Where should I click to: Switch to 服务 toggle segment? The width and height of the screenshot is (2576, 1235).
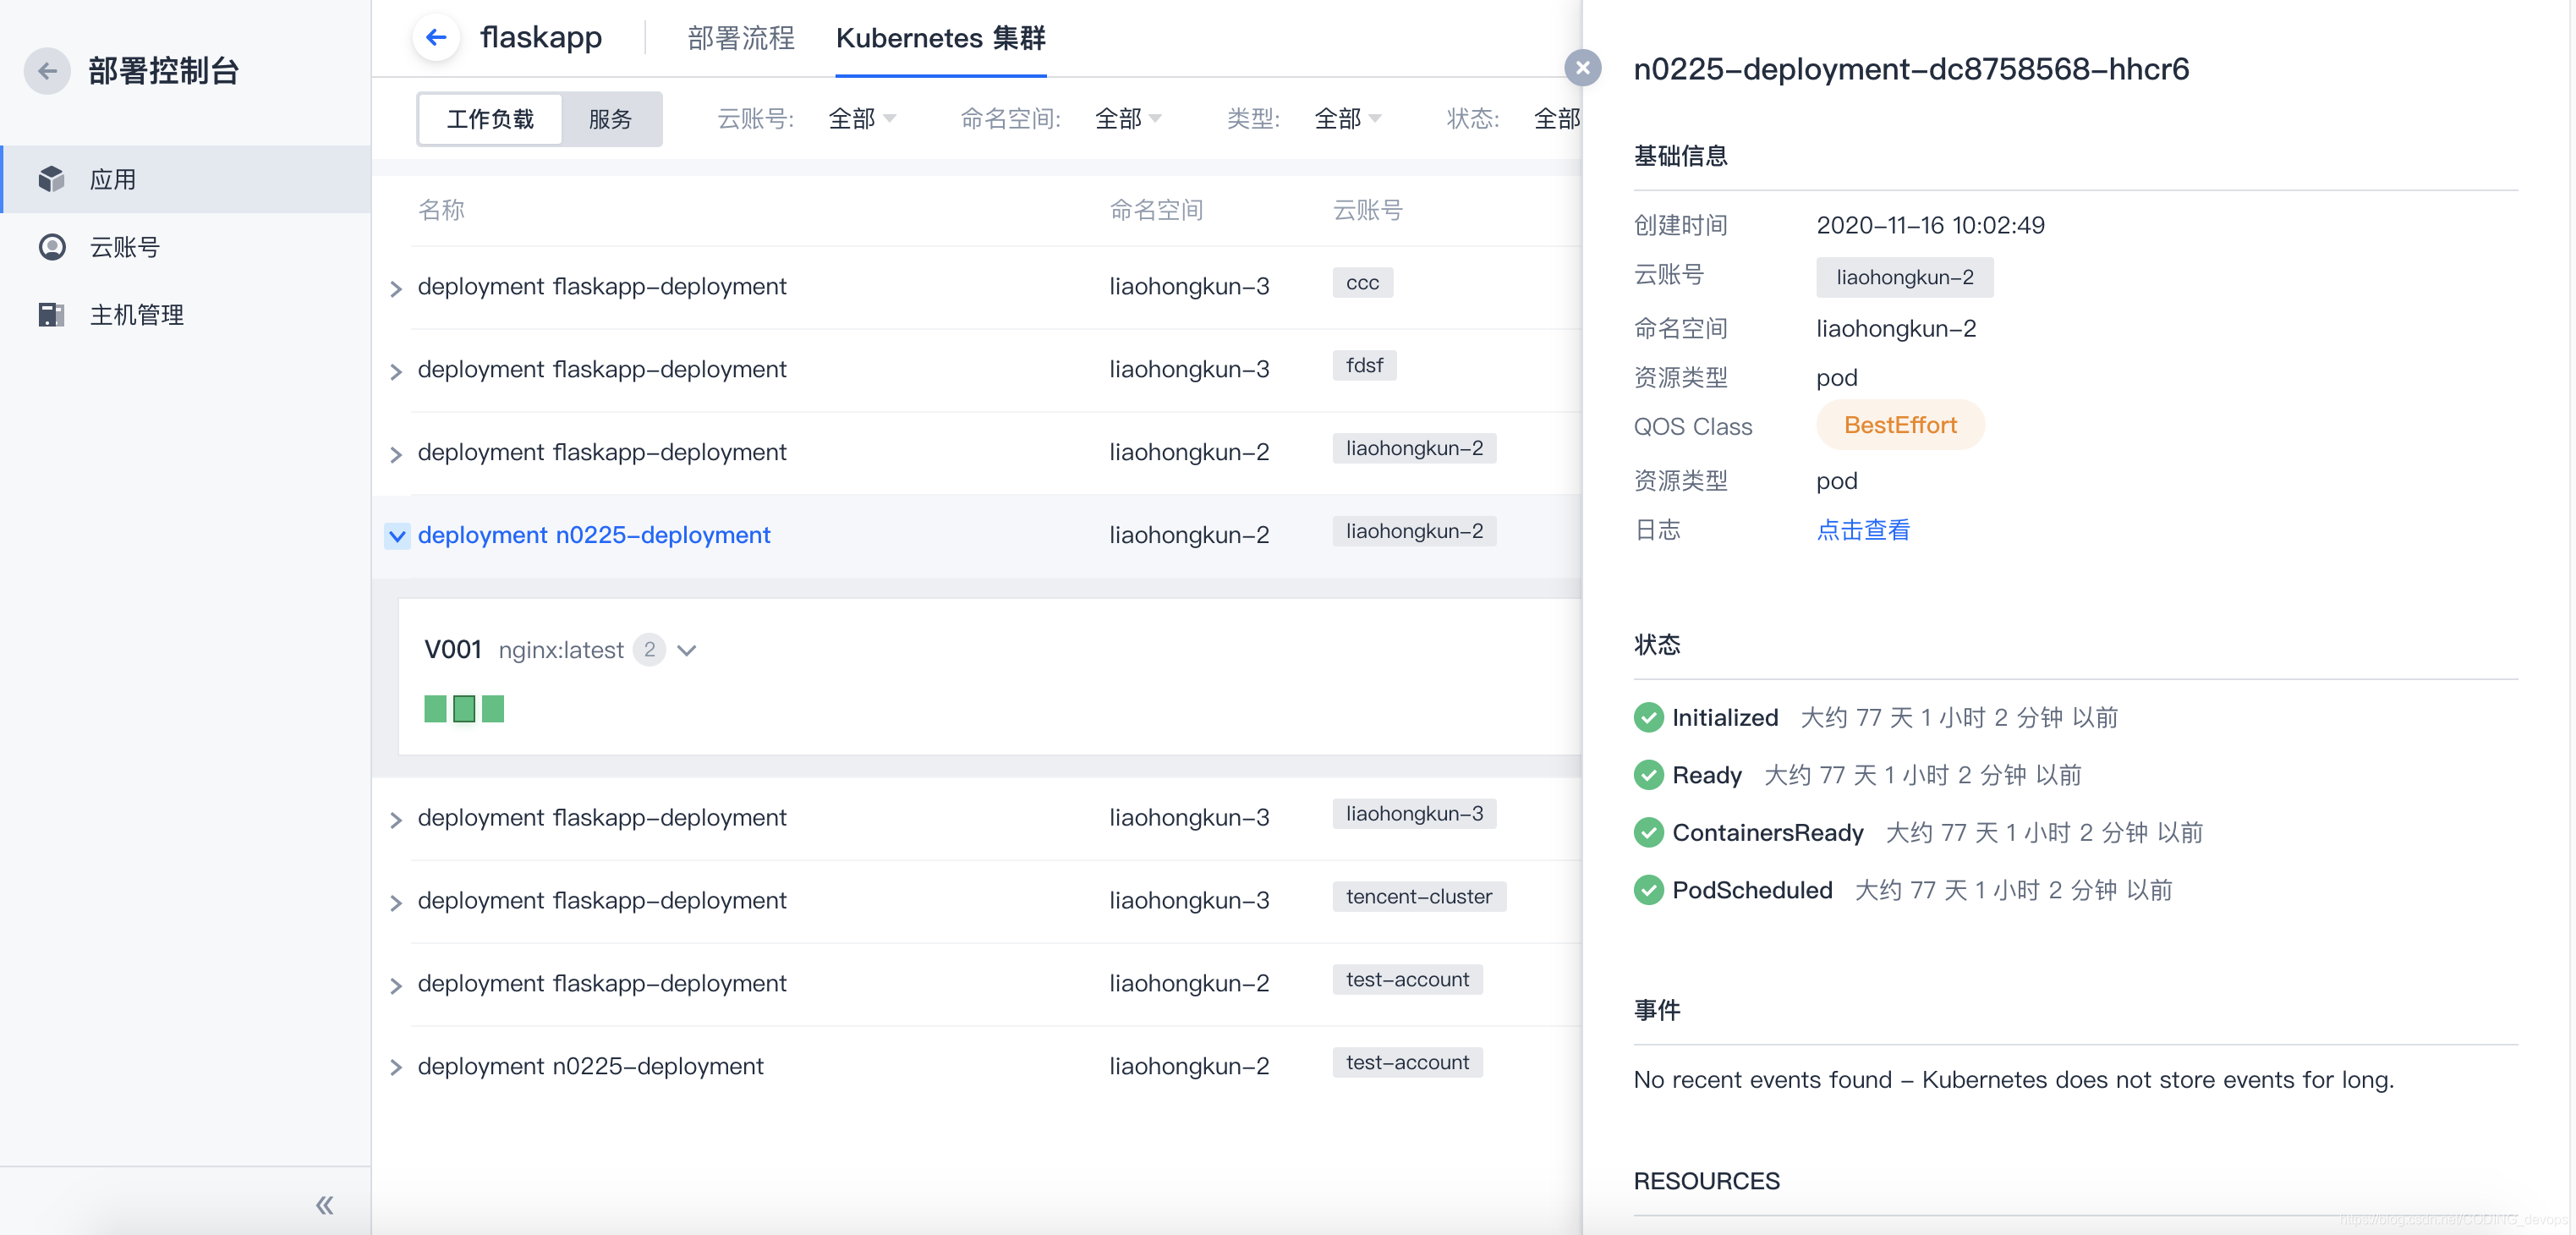click(610, 119)
